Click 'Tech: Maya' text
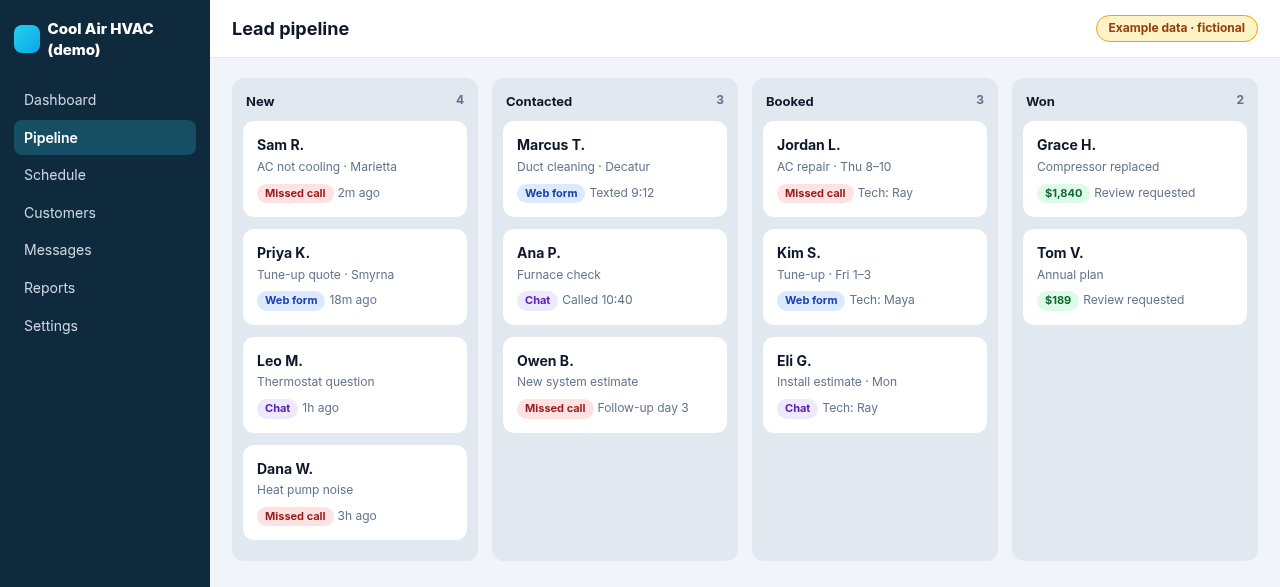 (882, 300)
